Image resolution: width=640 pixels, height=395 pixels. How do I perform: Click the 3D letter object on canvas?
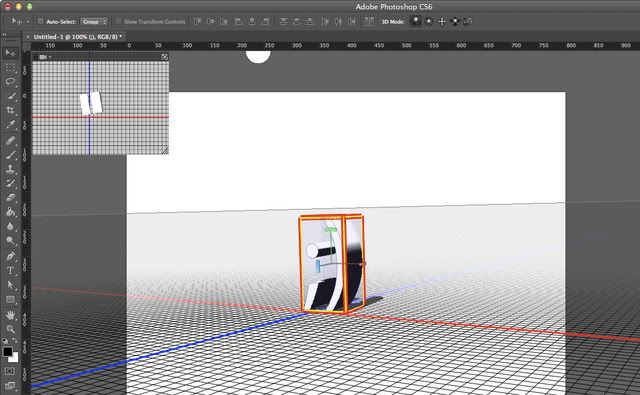pos(331,264)
